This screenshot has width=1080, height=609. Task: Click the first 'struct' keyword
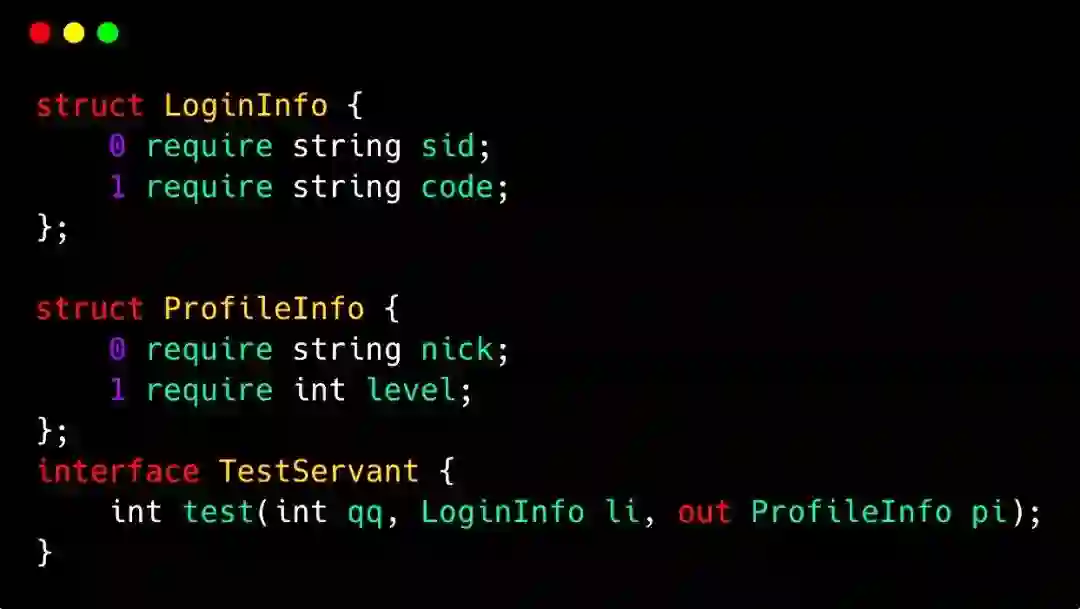[x=90, y=105]
